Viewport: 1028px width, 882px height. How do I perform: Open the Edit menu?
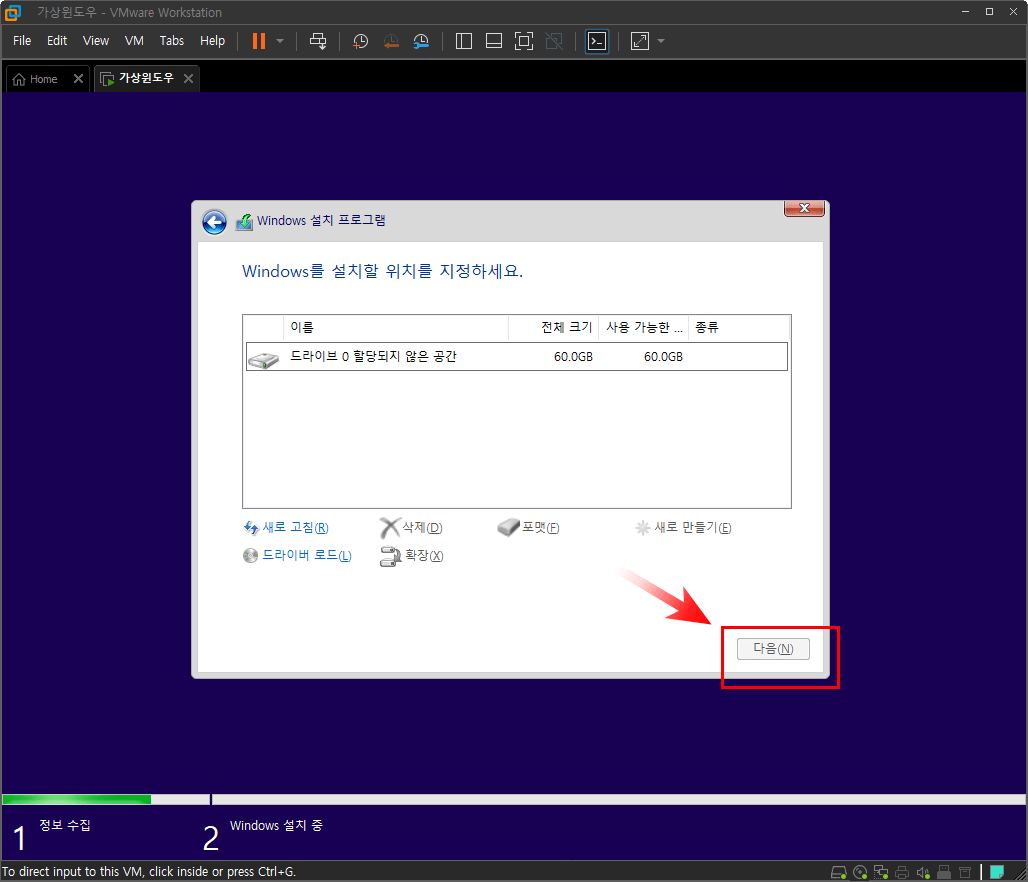click(x=57, y=41)
